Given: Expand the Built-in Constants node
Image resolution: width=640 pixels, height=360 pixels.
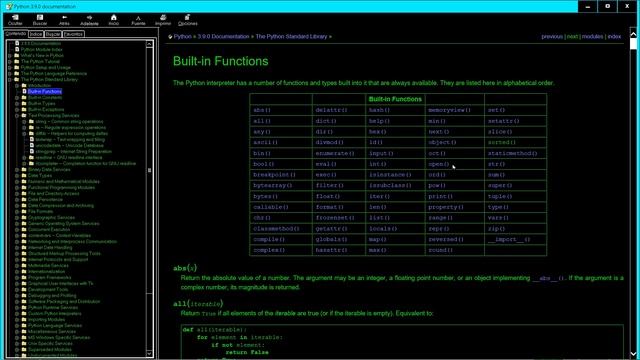Looking at the screenshot, I should pyautogui.click(x=17, y=98).
